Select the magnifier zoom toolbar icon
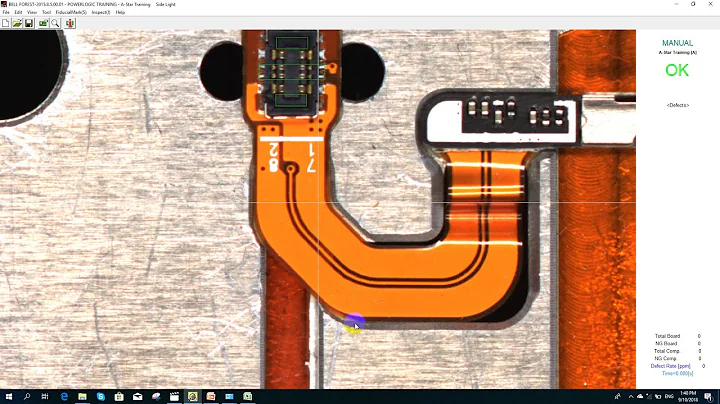 tap(56, 23)
